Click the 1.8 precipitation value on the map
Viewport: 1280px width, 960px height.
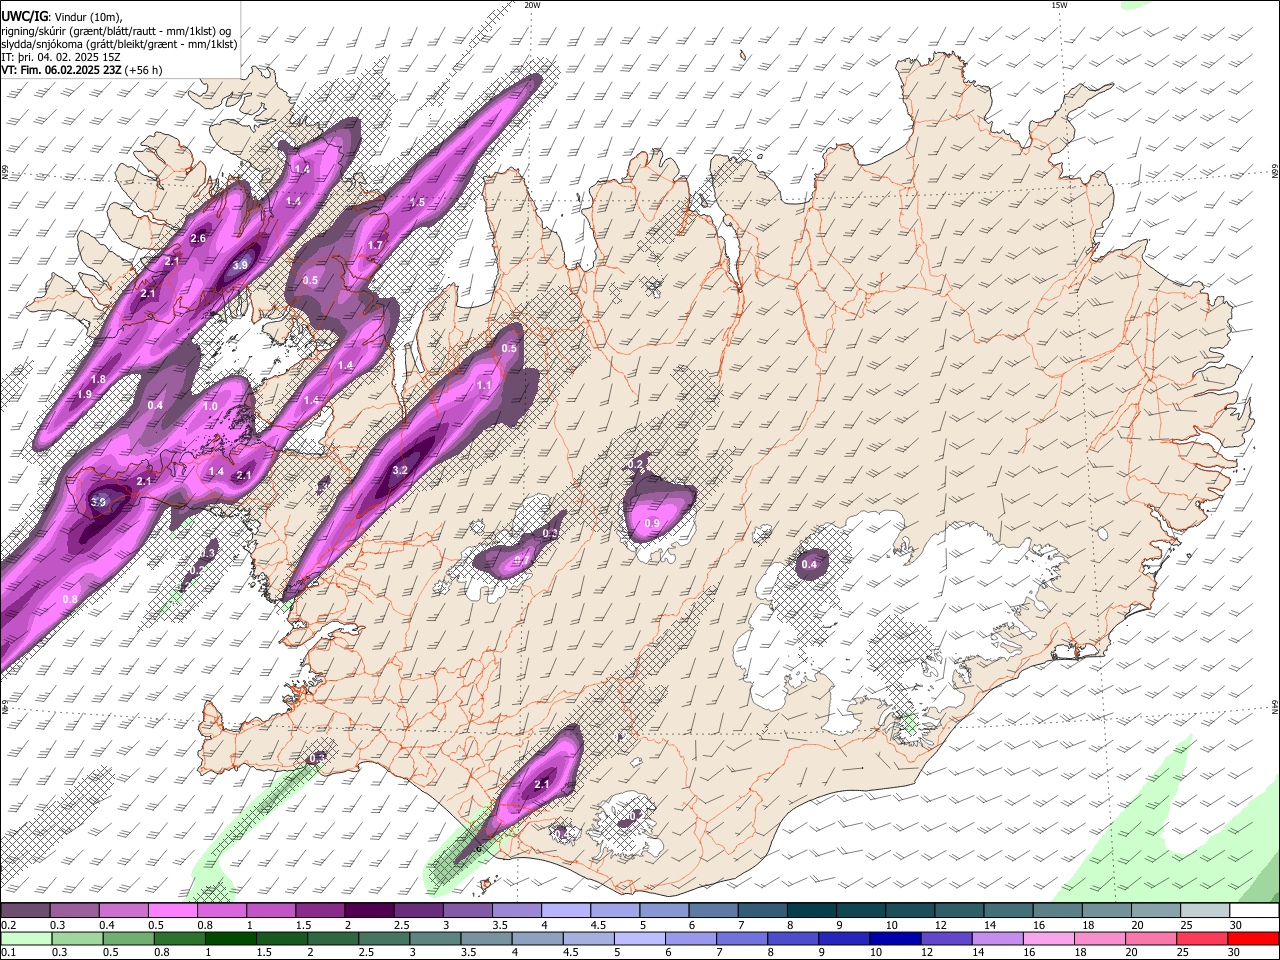98,380
